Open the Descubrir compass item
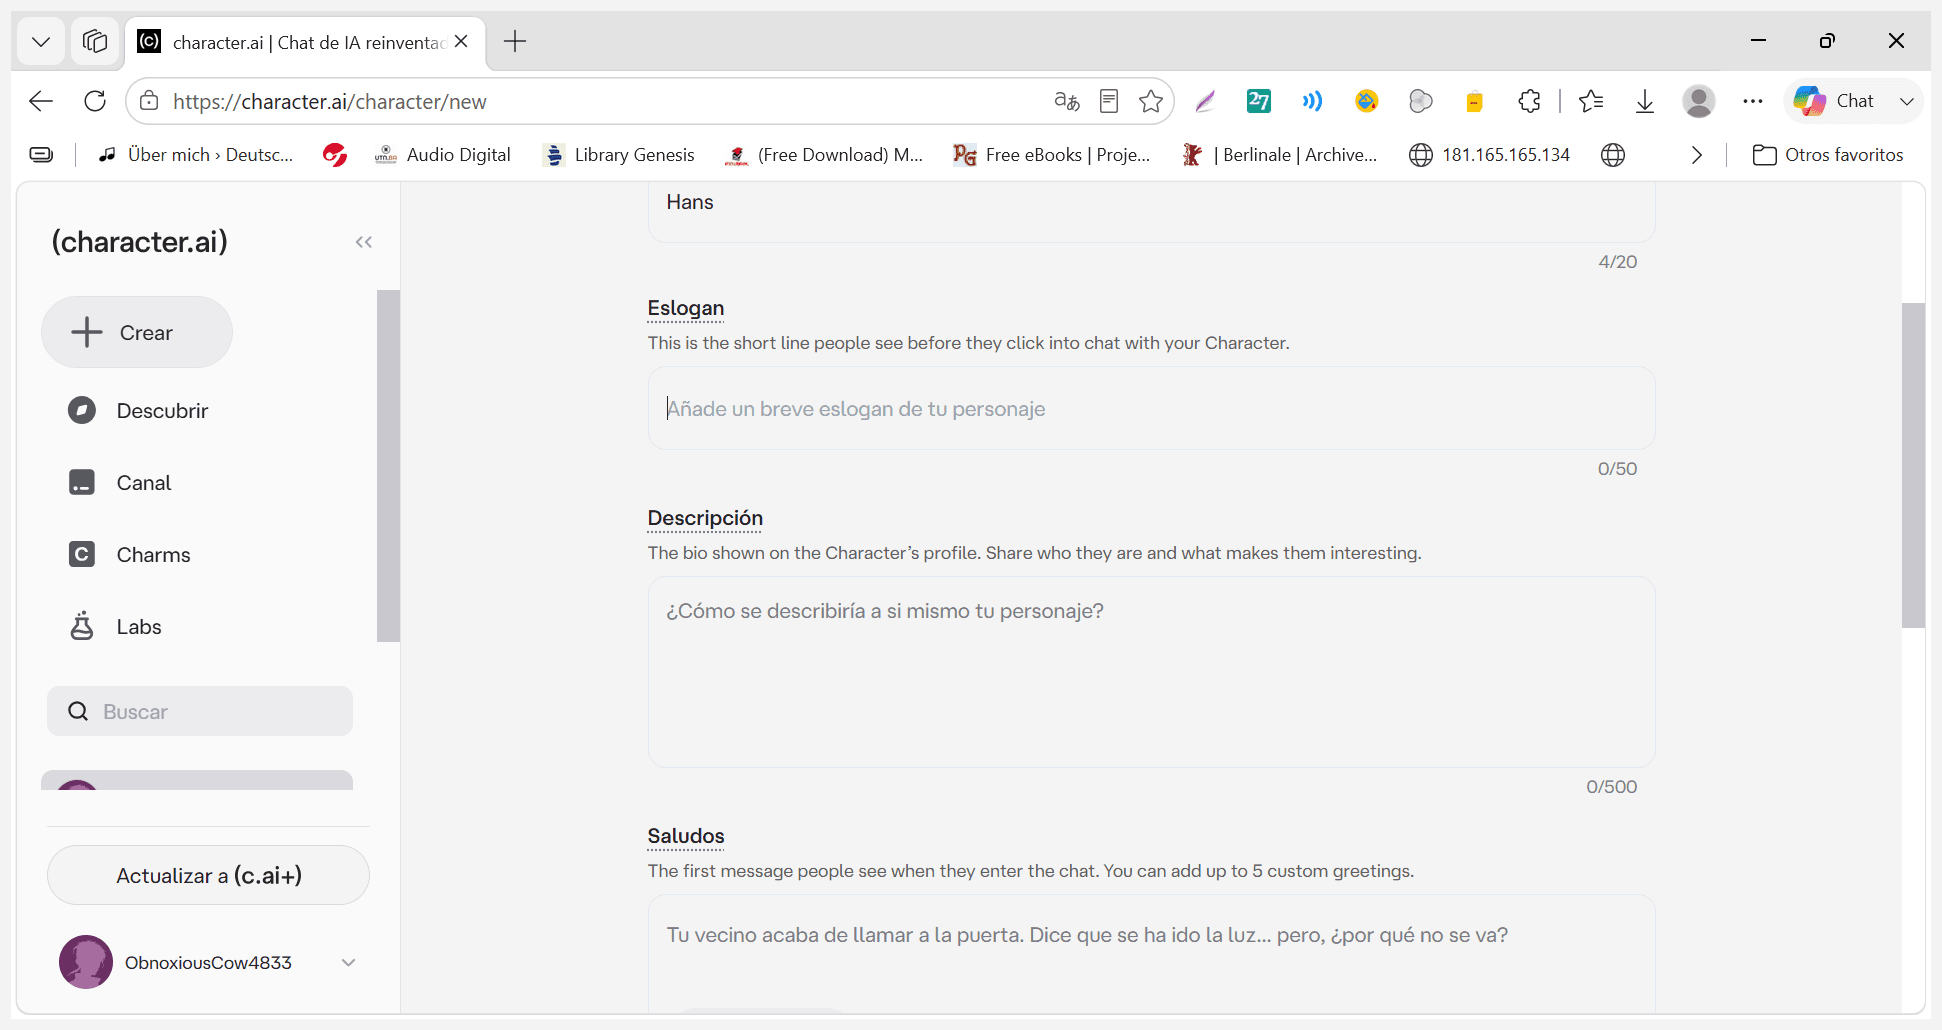 click(x=138, y=411)
